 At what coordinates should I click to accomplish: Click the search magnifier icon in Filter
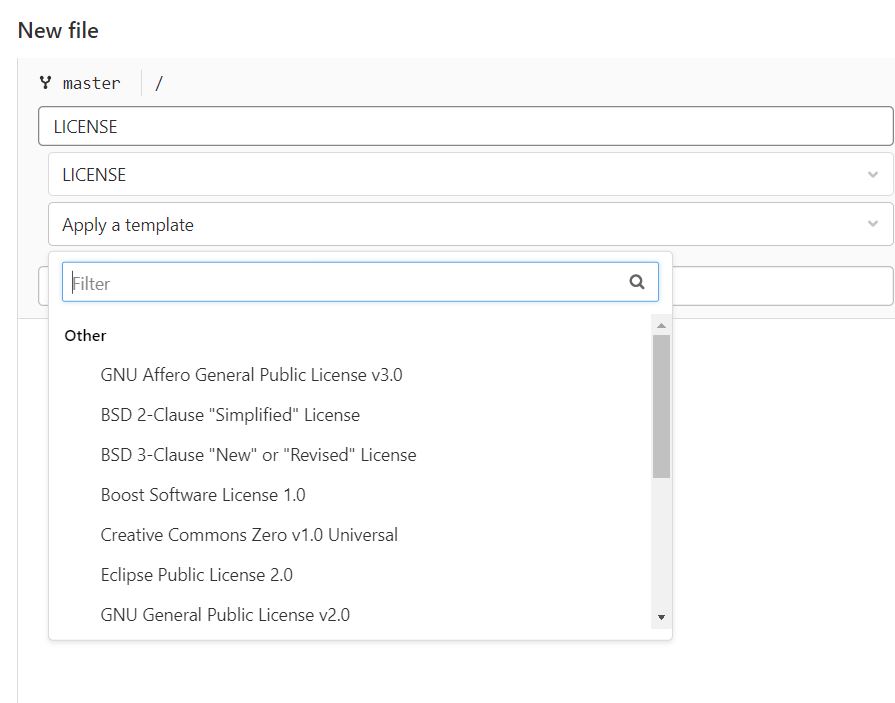point(637,282)
